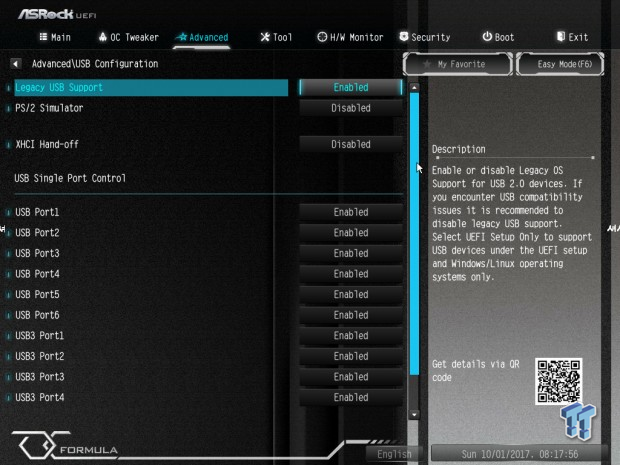Select the USB Port3 label
Screen dimensions: 620x465
[37, 253]
